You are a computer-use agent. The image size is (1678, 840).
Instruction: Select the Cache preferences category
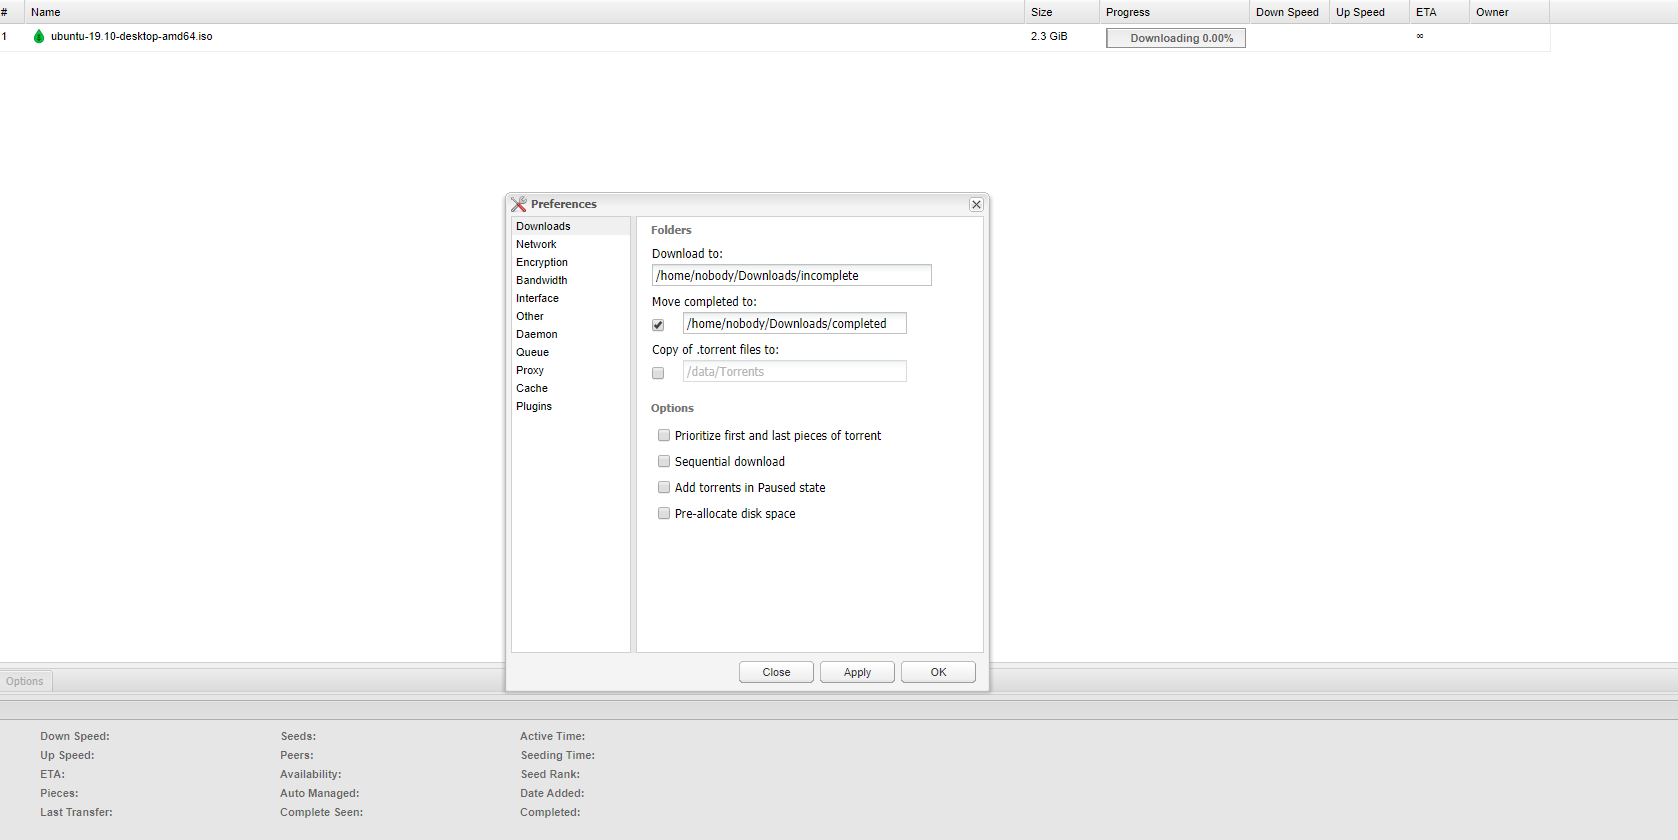(570, 388)
